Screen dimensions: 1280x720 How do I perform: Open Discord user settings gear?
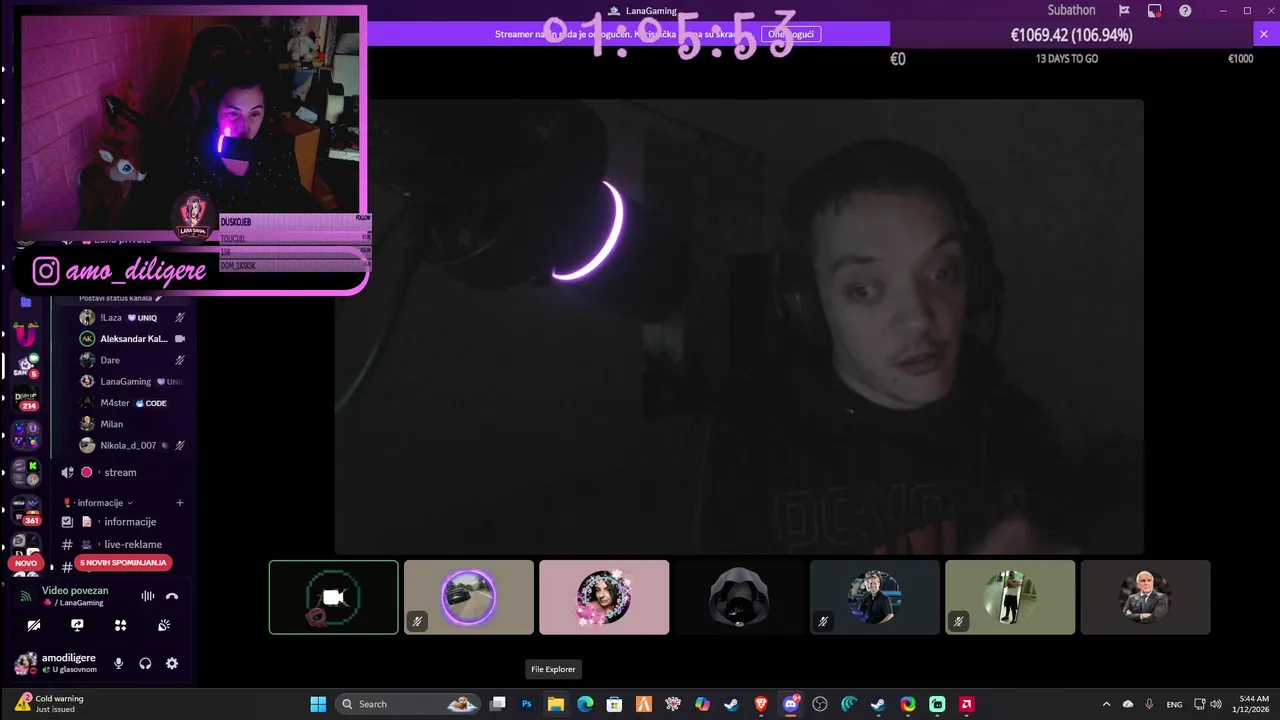(x=172, y=663)
